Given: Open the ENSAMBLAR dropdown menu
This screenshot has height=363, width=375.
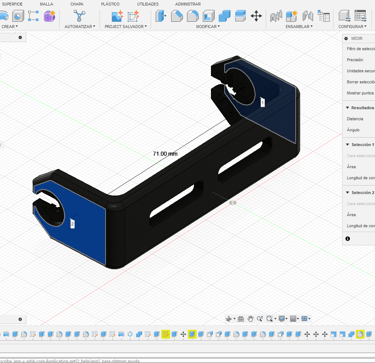Looking at the screenshot, I should tap(299, 26).
